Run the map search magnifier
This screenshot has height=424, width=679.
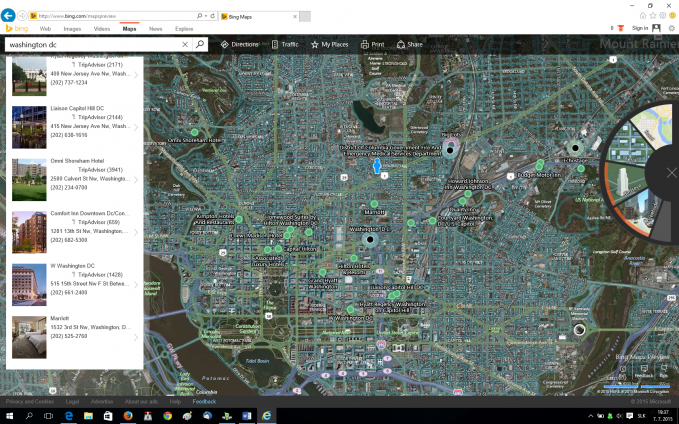[x=200, y=44]
